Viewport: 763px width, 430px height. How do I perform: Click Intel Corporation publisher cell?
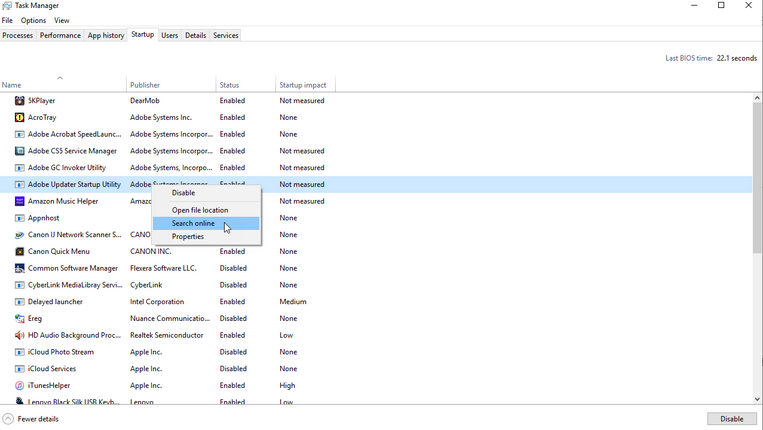[x=157, y=302]
